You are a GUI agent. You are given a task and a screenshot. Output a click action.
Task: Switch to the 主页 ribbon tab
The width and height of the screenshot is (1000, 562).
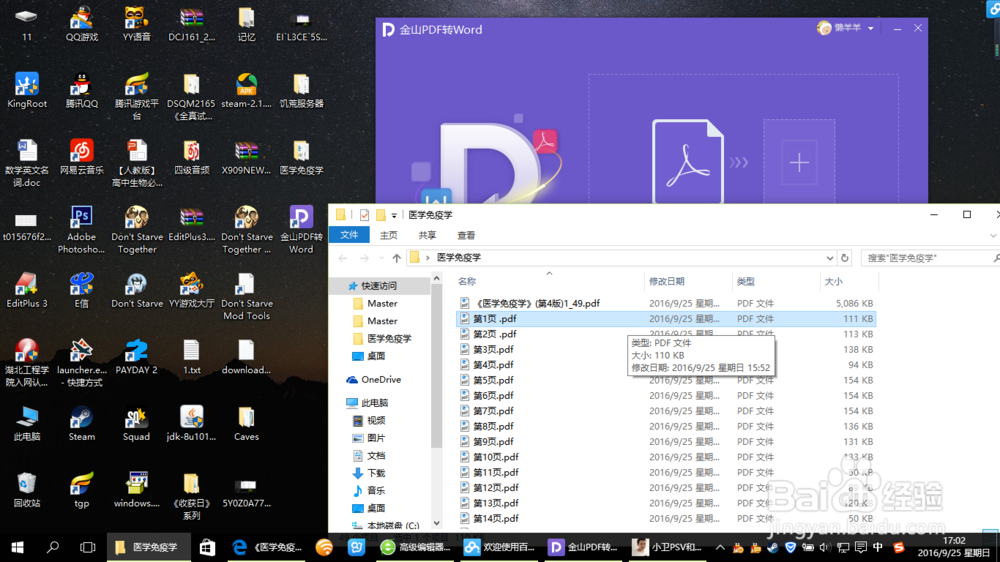(x=388, y=235)
